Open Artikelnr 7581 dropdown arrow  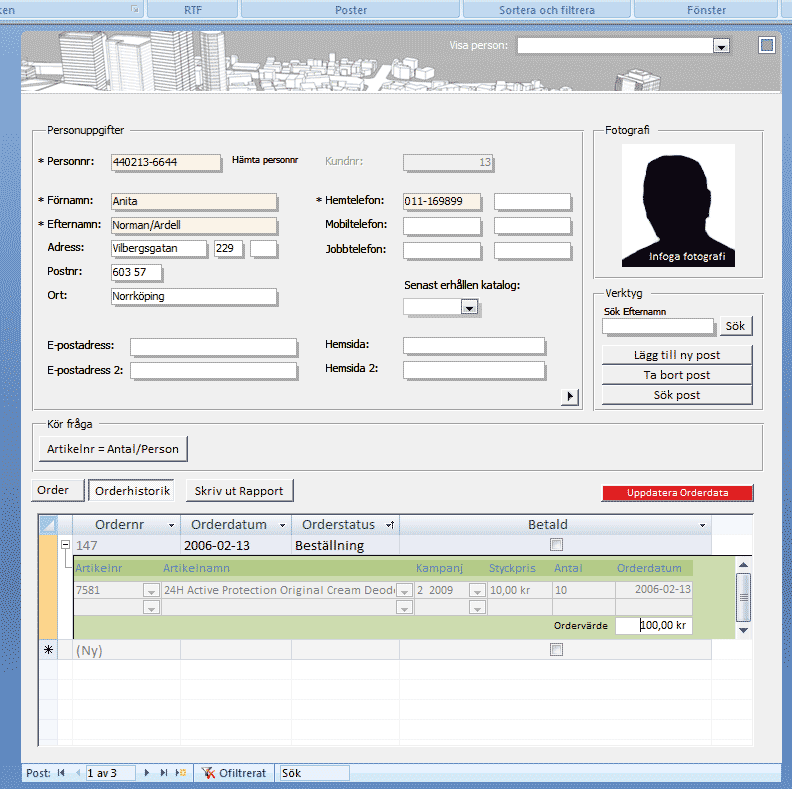[x=151, y=590]
